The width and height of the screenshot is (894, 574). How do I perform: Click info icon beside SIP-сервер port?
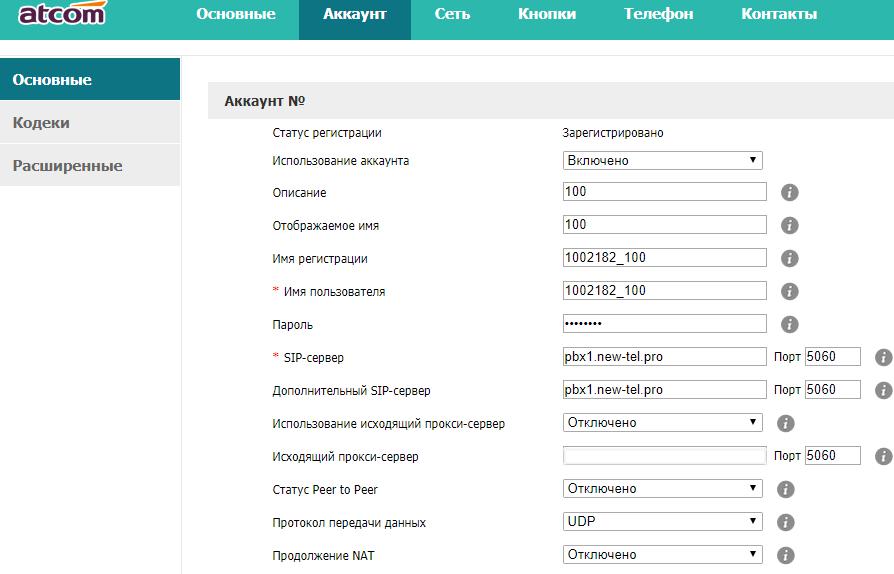pyautogui.click(x=883, y=357)
